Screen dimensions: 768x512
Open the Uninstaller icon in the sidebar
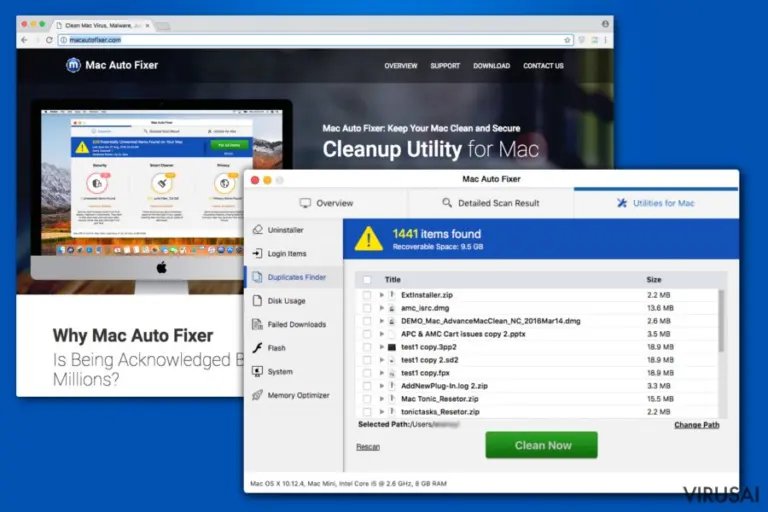click(258, 230)
